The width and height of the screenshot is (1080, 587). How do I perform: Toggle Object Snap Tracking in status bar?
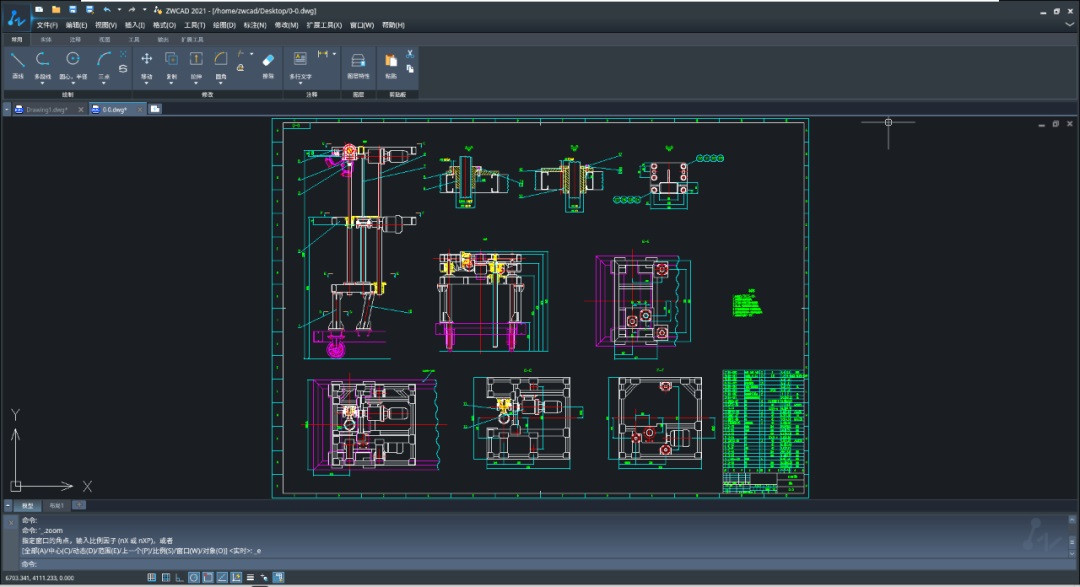click(x=222, y=577)
